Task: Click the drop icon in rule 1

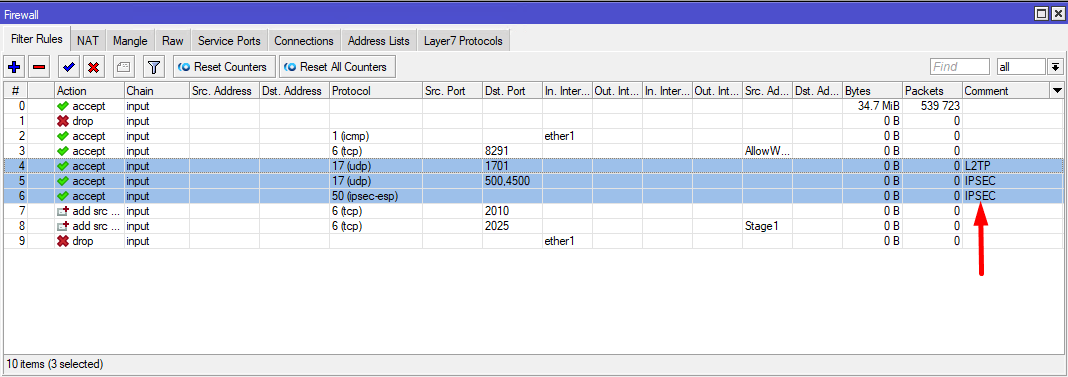Action: (63, 121)
